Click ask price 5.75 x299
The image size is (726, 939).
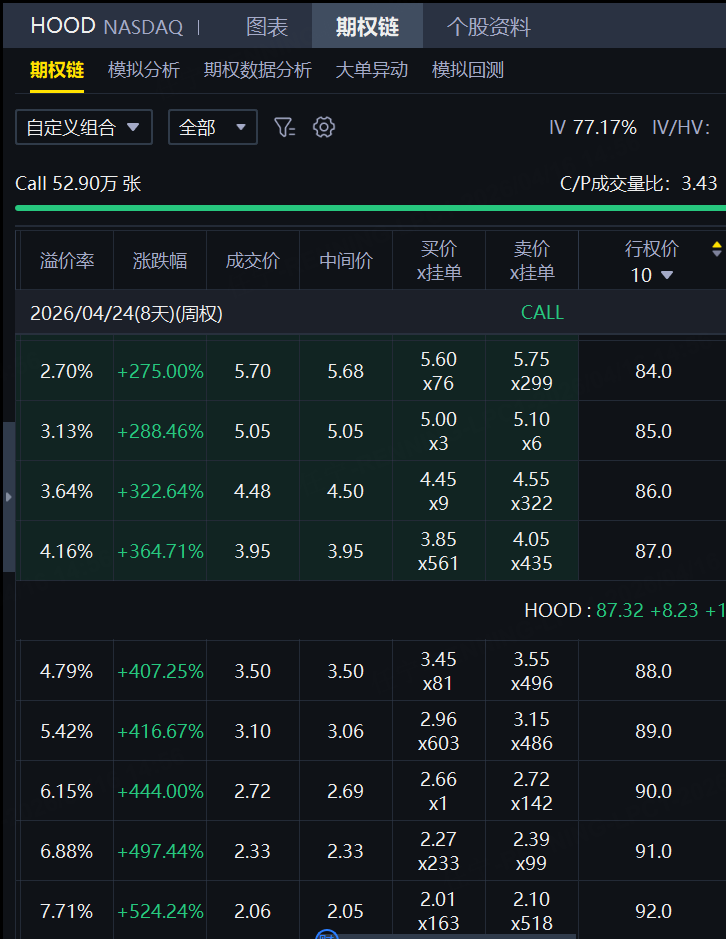tap(531, 371)
